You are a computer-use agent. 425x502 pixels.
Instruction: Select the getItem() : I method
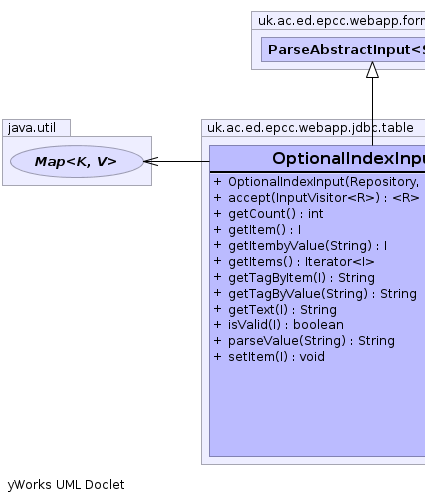coord(257,230)
